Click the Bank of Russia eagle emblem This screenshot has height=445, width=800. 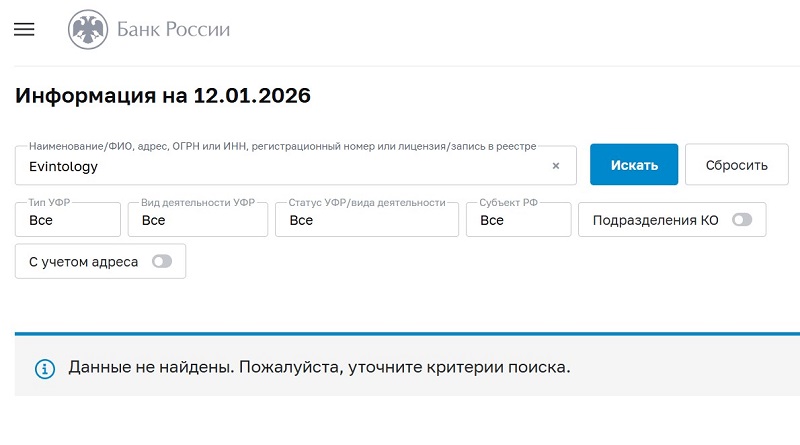87,30
